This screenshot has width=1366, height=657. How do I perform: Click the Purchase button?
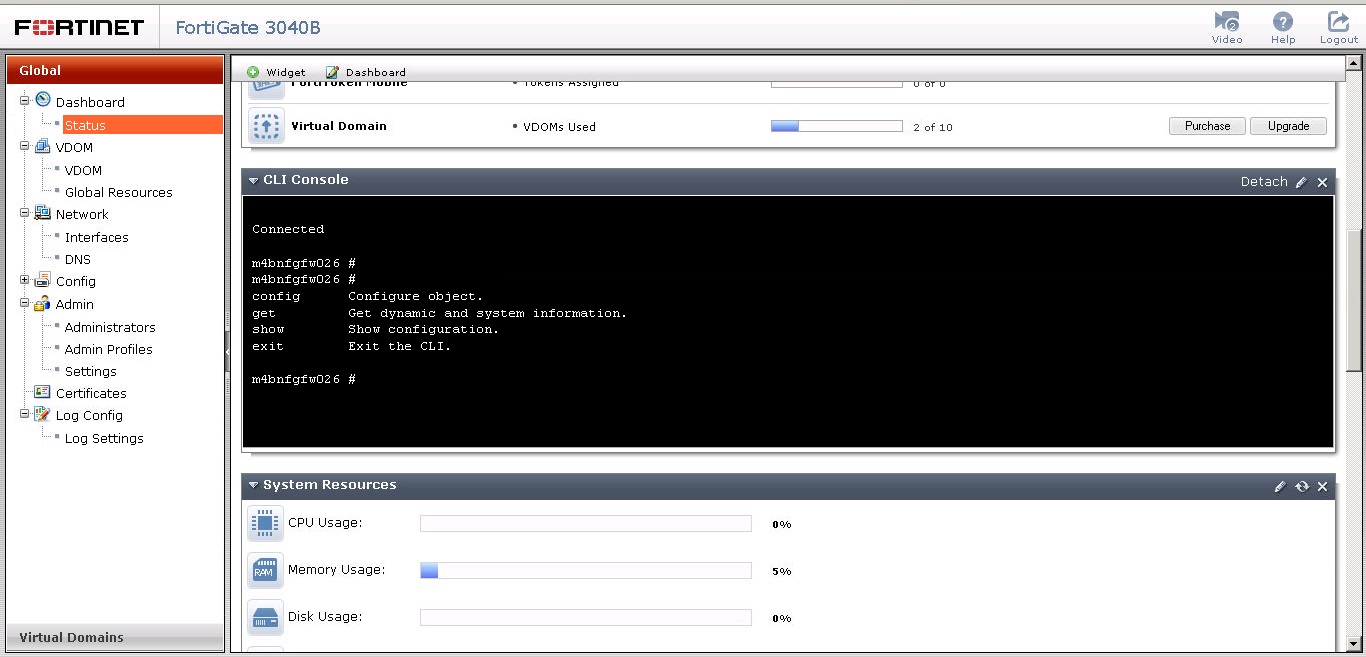pos(1207,125)
